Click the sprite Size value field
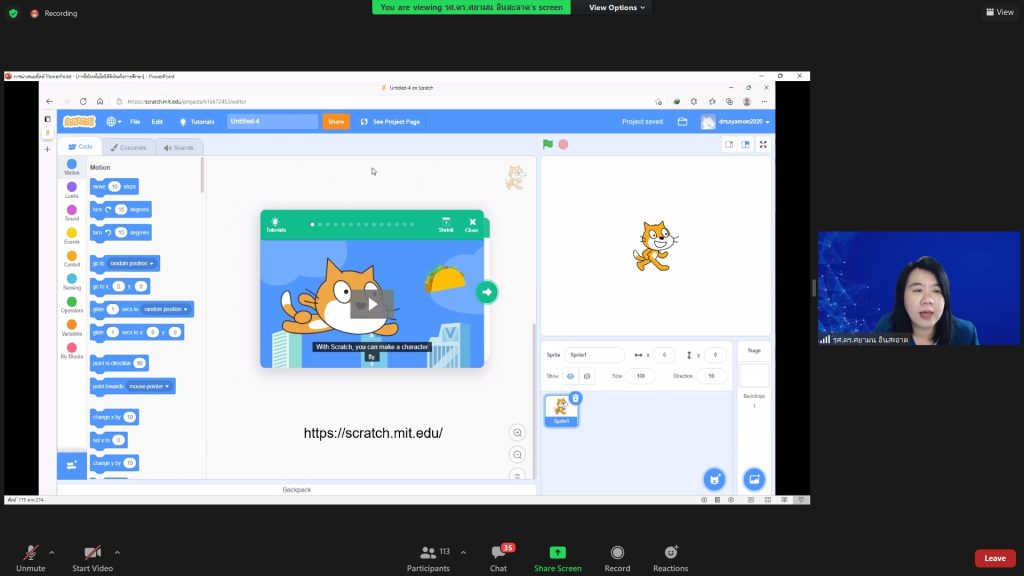 click(x=641, y=376)
